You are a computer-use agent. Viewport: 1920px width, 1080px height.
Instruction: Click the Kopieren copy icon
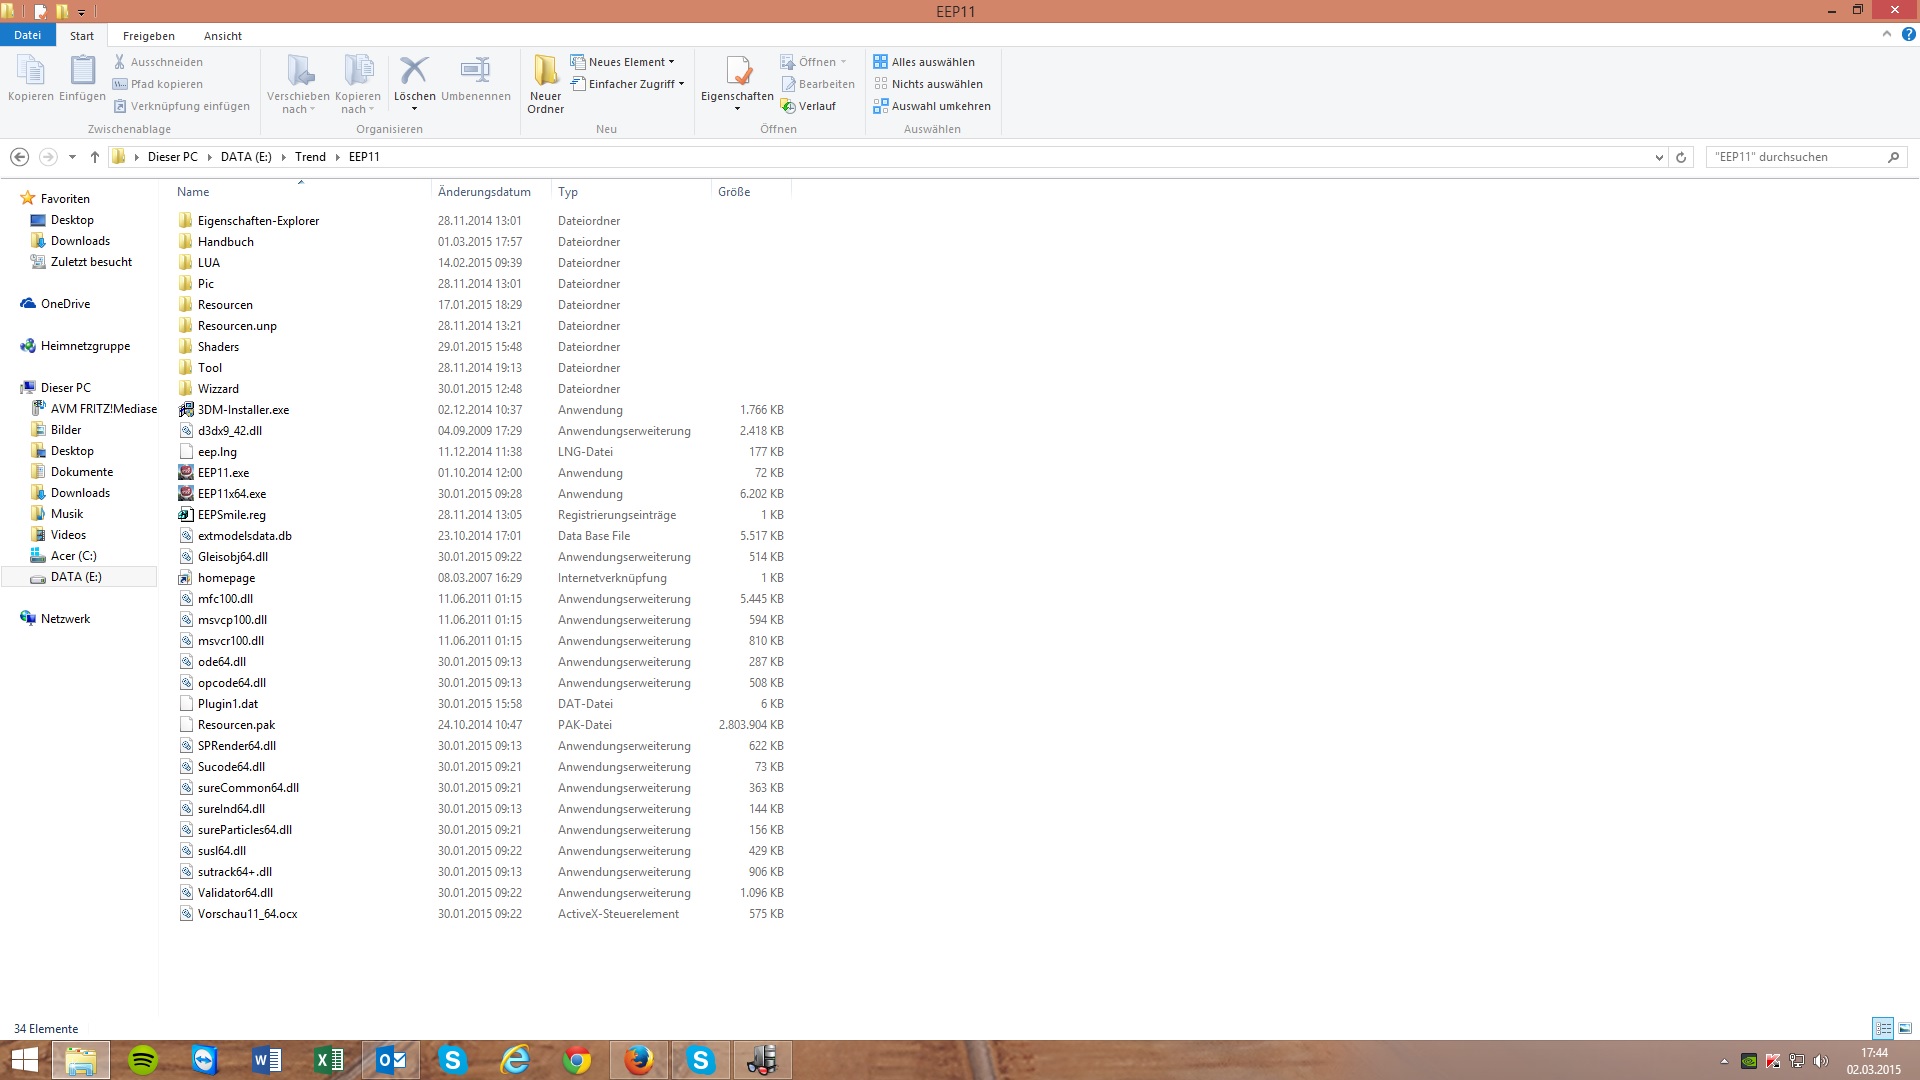point(30,72)
